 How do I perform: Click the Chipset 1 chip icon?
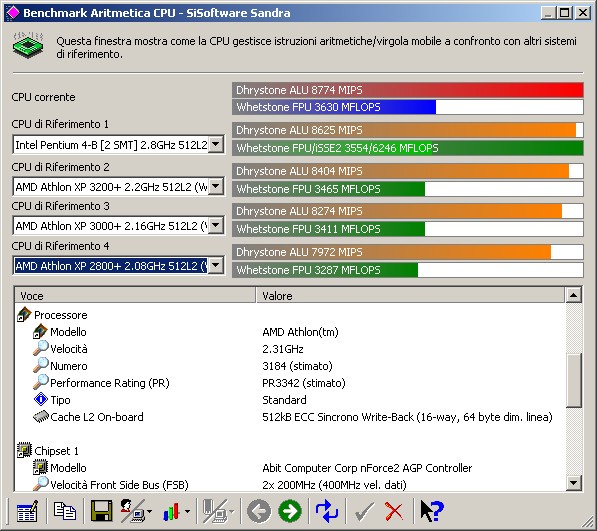24,450
